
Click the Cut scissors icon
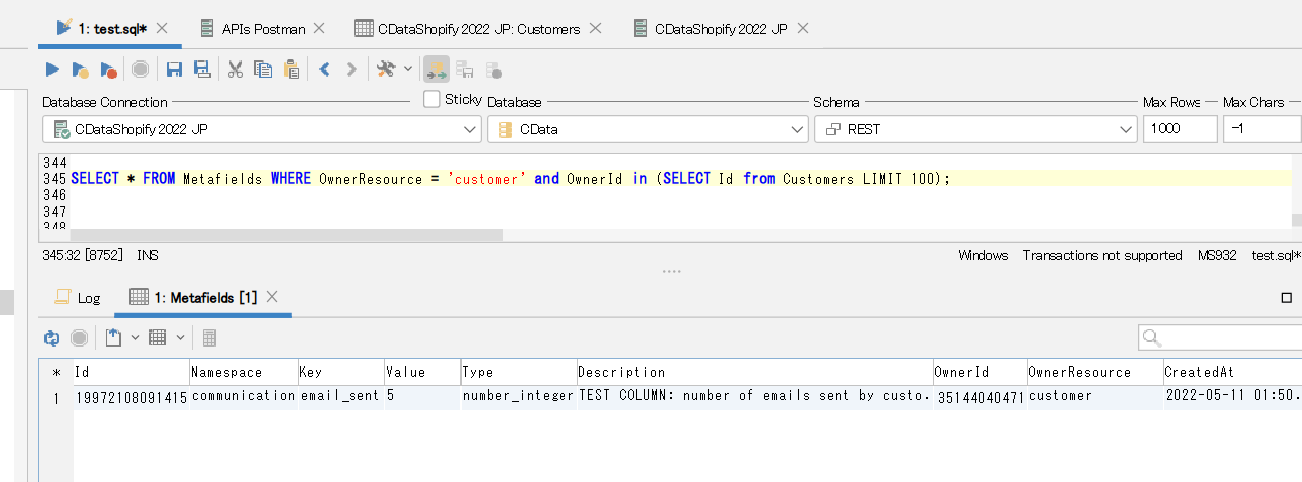point(235,69)
